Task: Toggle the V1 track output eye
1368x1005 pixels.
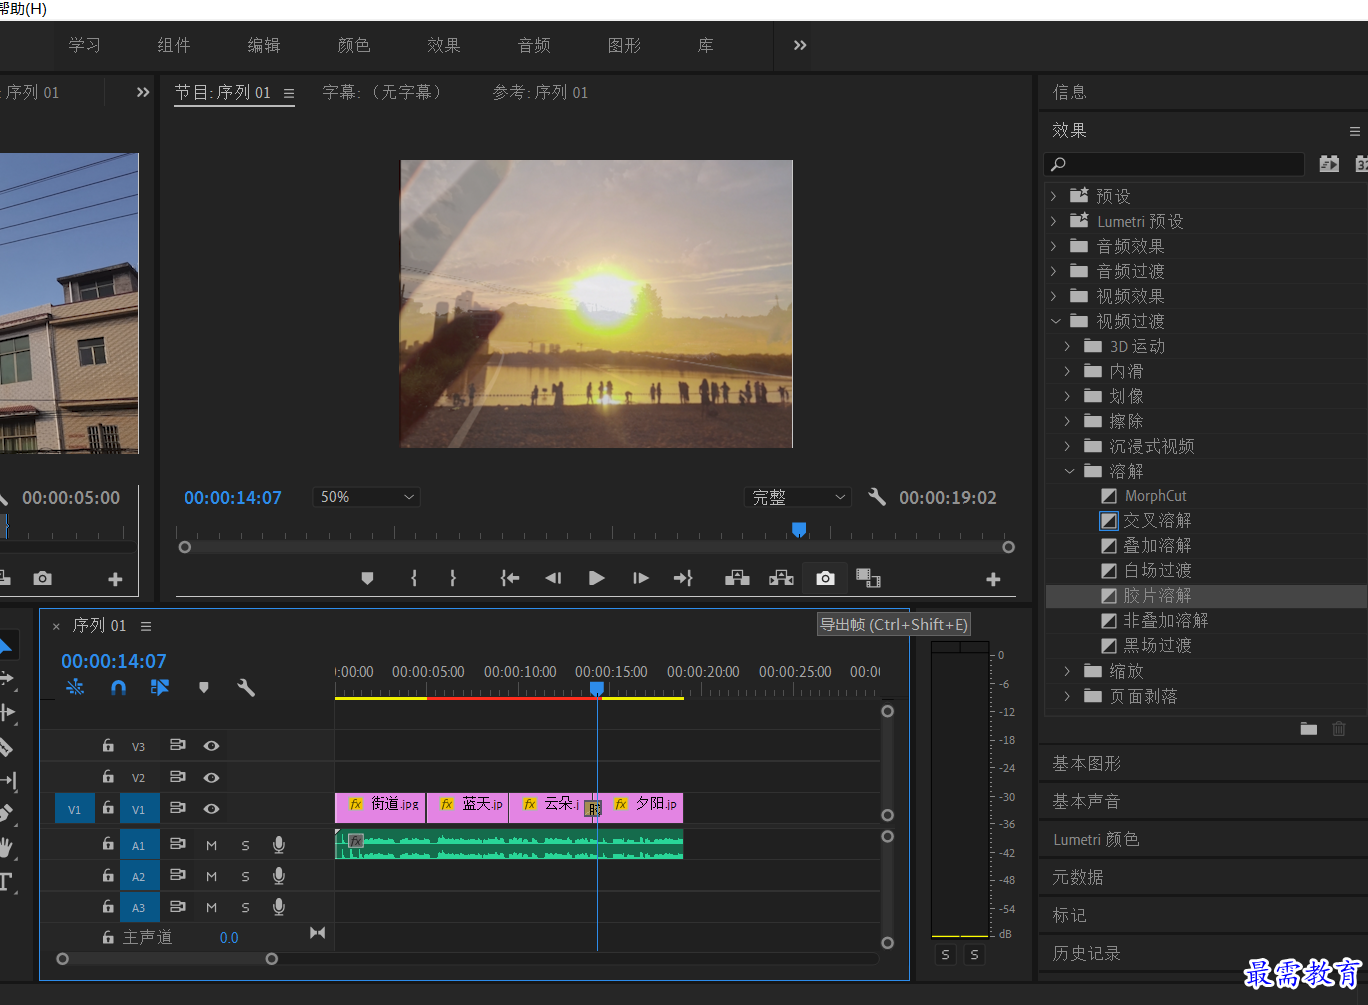Action: tap(211, 808)
